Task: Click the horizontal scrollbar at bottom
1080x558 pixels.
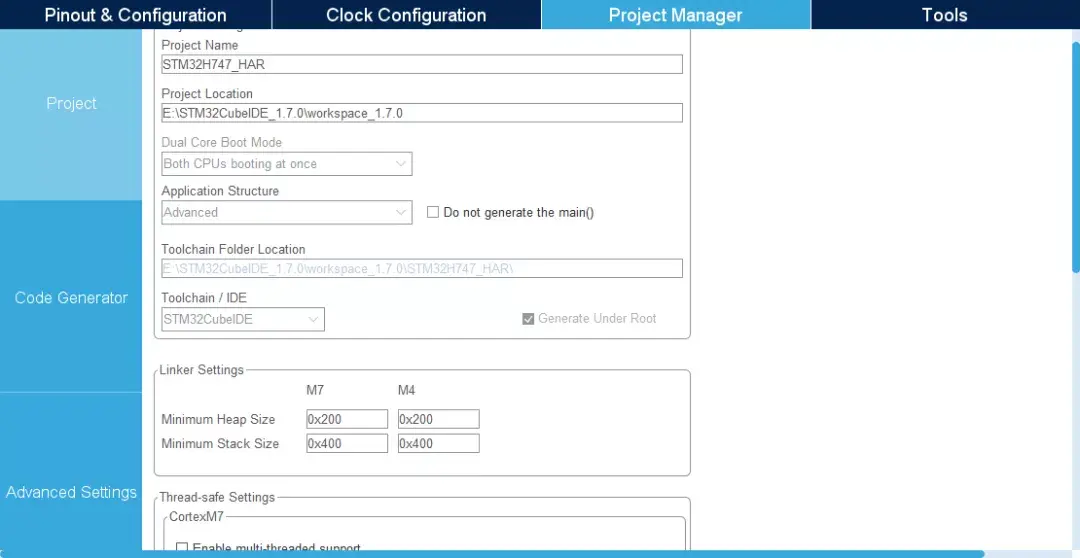Action: pos(492,554)
